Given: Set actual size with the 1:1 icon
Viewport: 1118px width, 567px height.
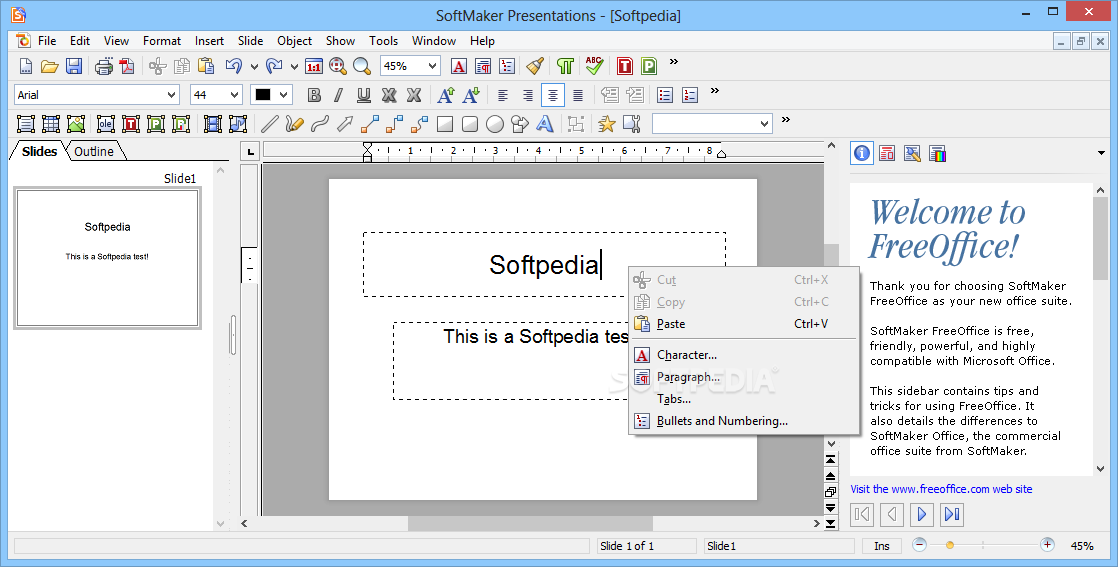Looking at the screenshot, I should [x=314, y=66].
